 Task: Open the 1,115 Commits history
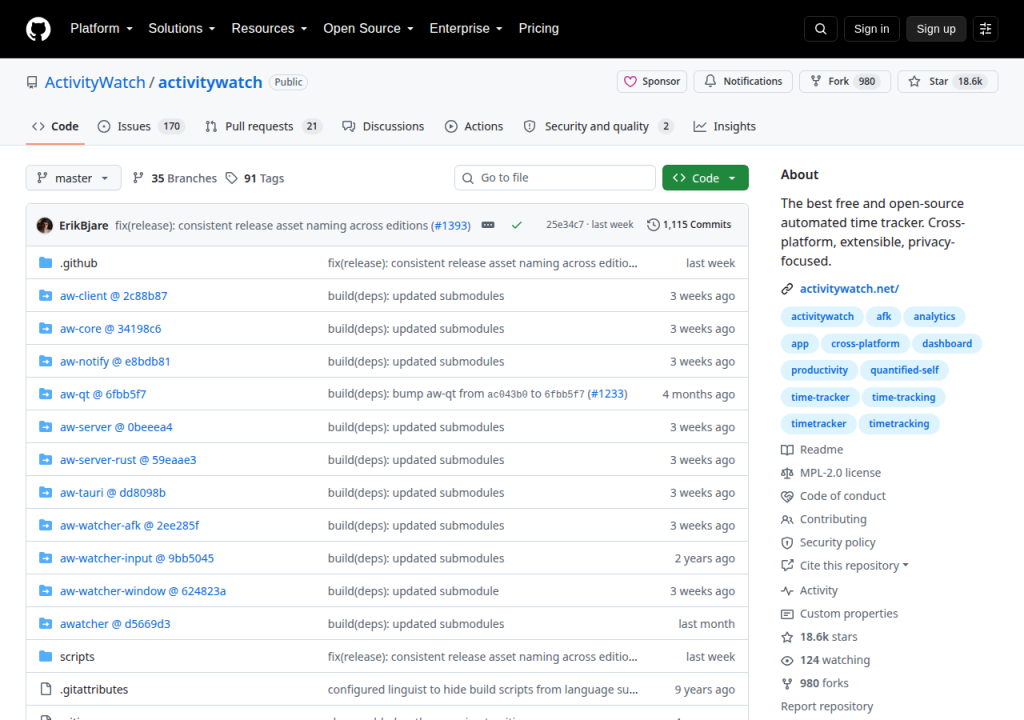pos(689,225)
